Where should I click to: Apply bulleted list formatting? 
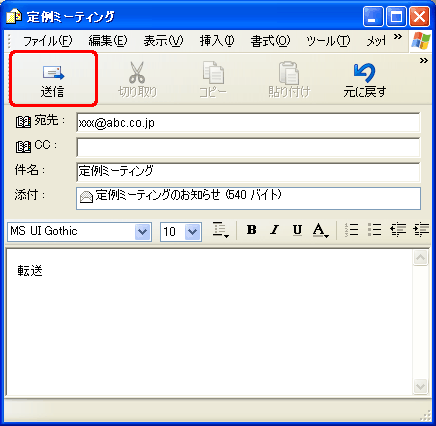[374, 230]
